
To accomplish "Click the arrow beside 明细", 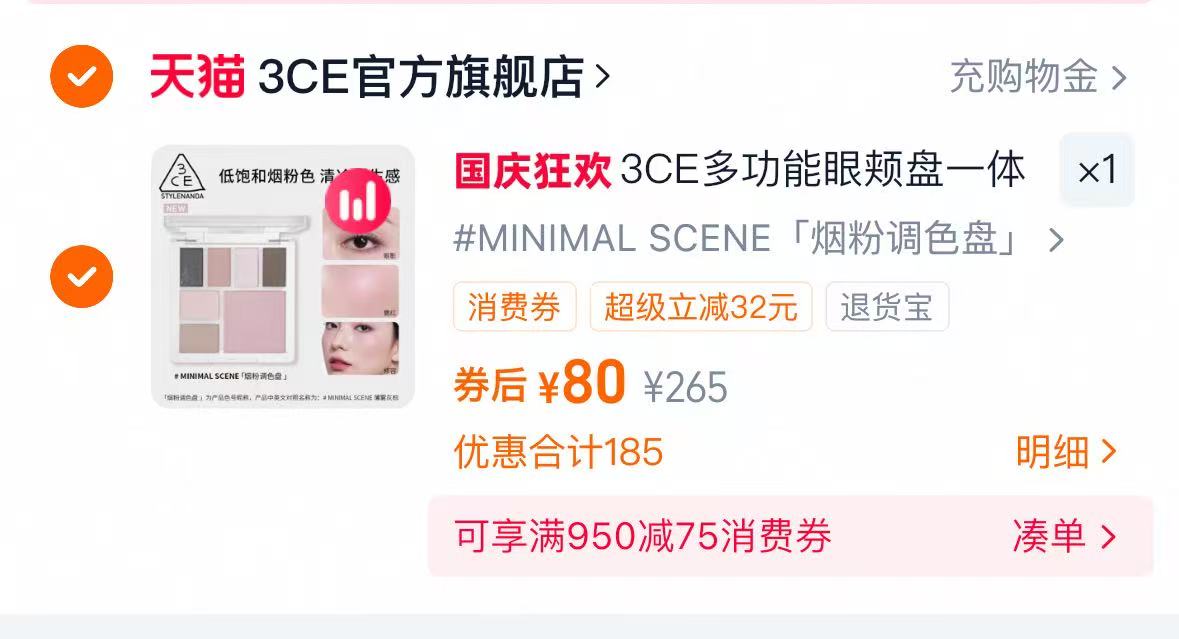I will (x=1108, y=451).
